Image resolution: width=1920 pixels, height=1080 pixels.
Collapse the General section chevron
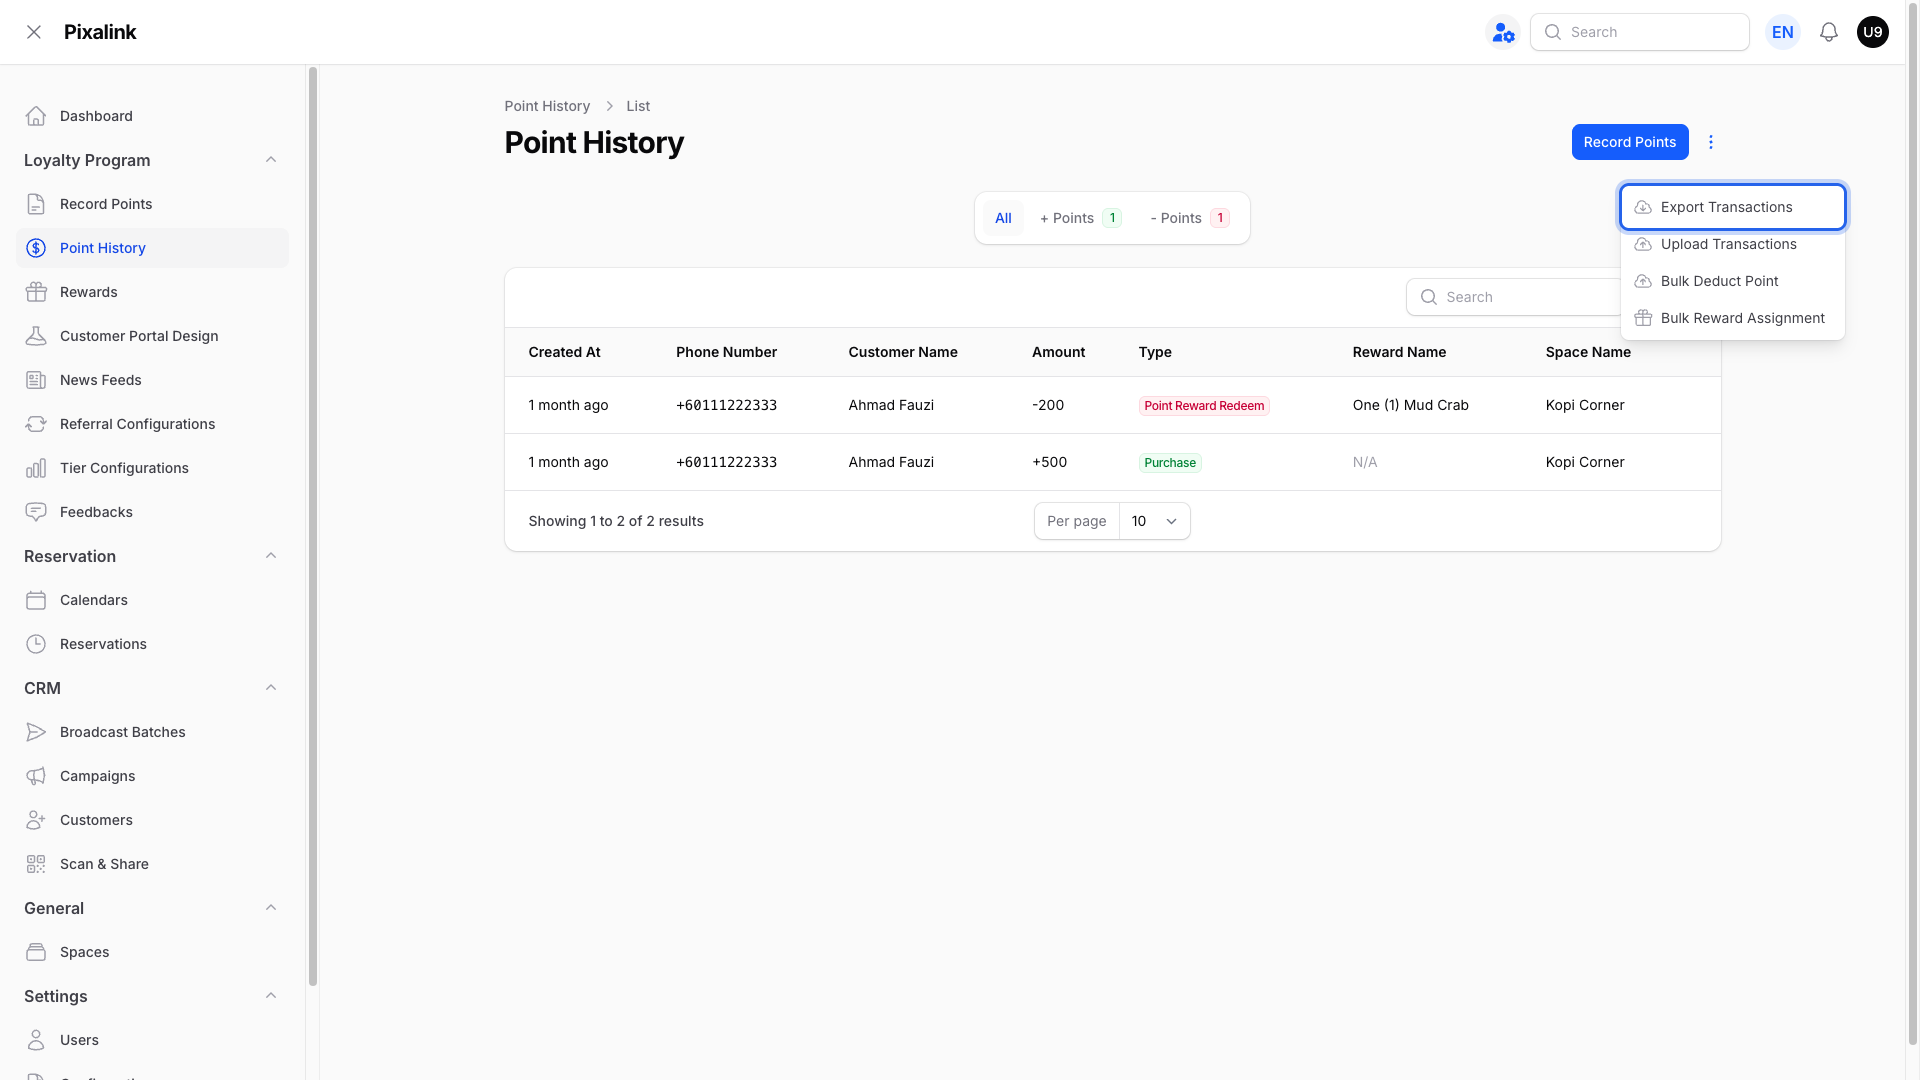coord(271,908)
